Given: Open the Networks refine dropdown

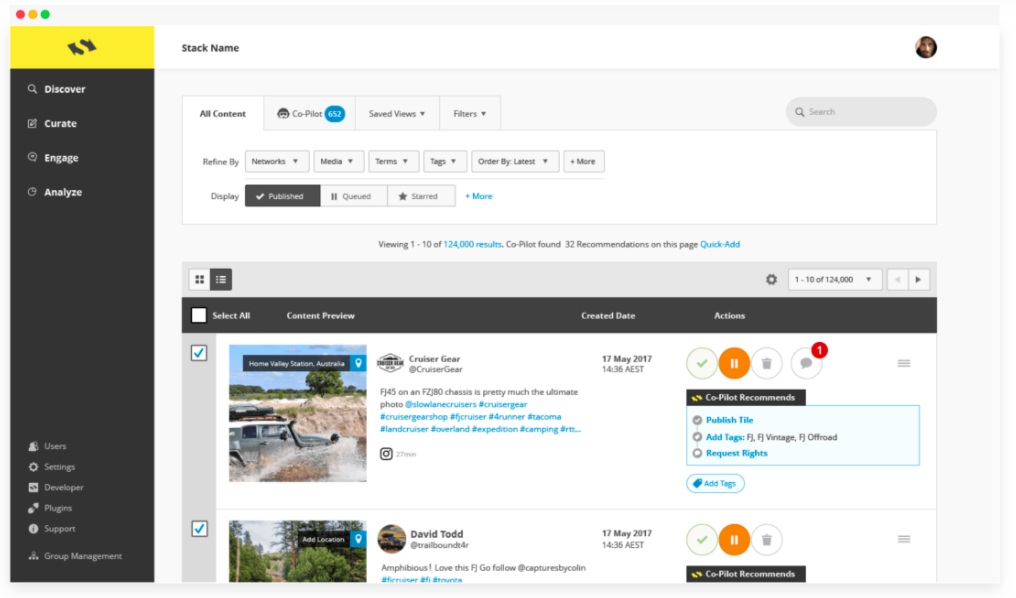Looking at the screenshot, I should pos(276,161).
